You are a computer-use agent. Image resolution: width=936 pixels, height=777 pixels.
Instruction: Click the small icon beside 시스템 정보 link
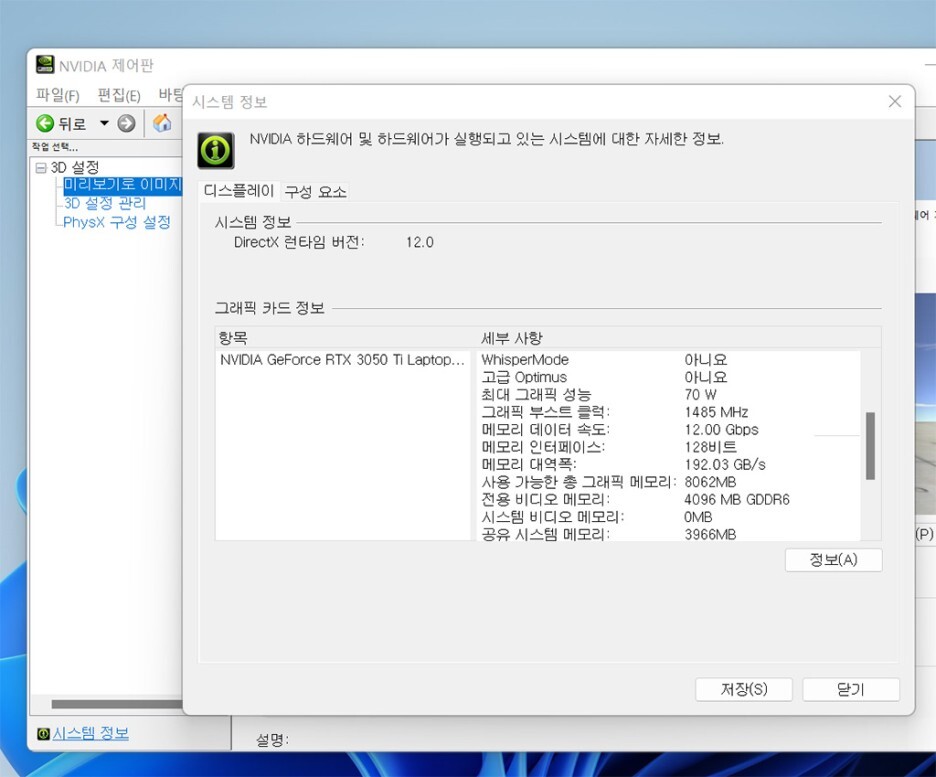43,733
